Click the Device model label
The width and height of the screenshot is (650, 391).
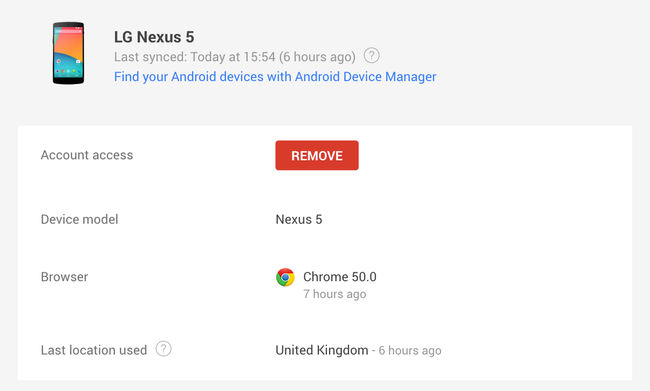point(79,219)
